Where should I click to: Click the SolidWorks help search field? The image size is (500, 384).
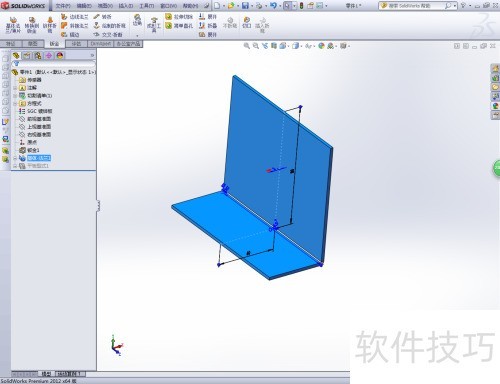(x=417, y=6)
